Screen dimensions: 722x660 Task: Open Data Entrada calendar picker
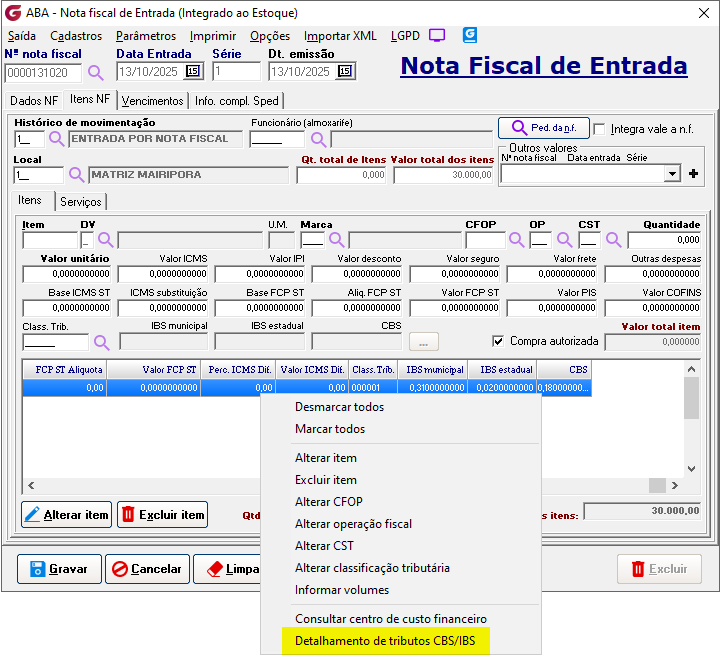pyautogui.click(x=192, y=71)
